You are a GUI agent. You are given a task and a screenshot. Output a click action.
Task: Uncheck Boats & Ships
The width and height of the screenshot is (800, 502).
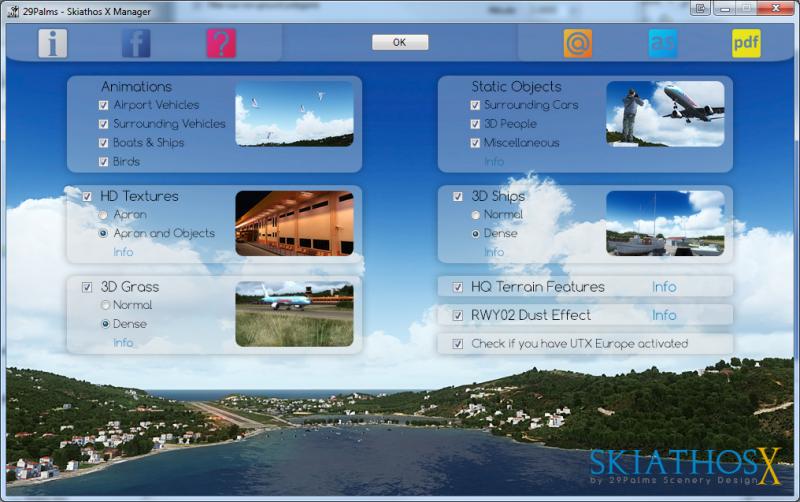(104, 143)
